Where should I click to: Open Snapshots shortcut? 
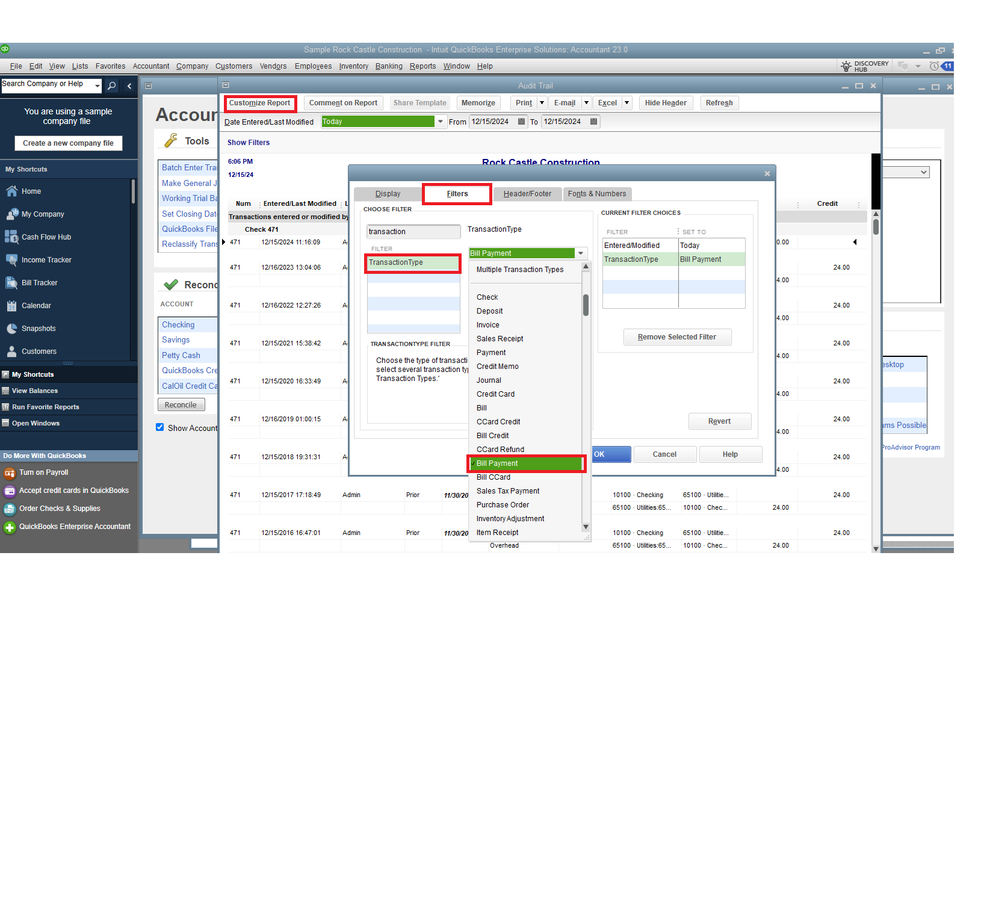pos(38,329)
